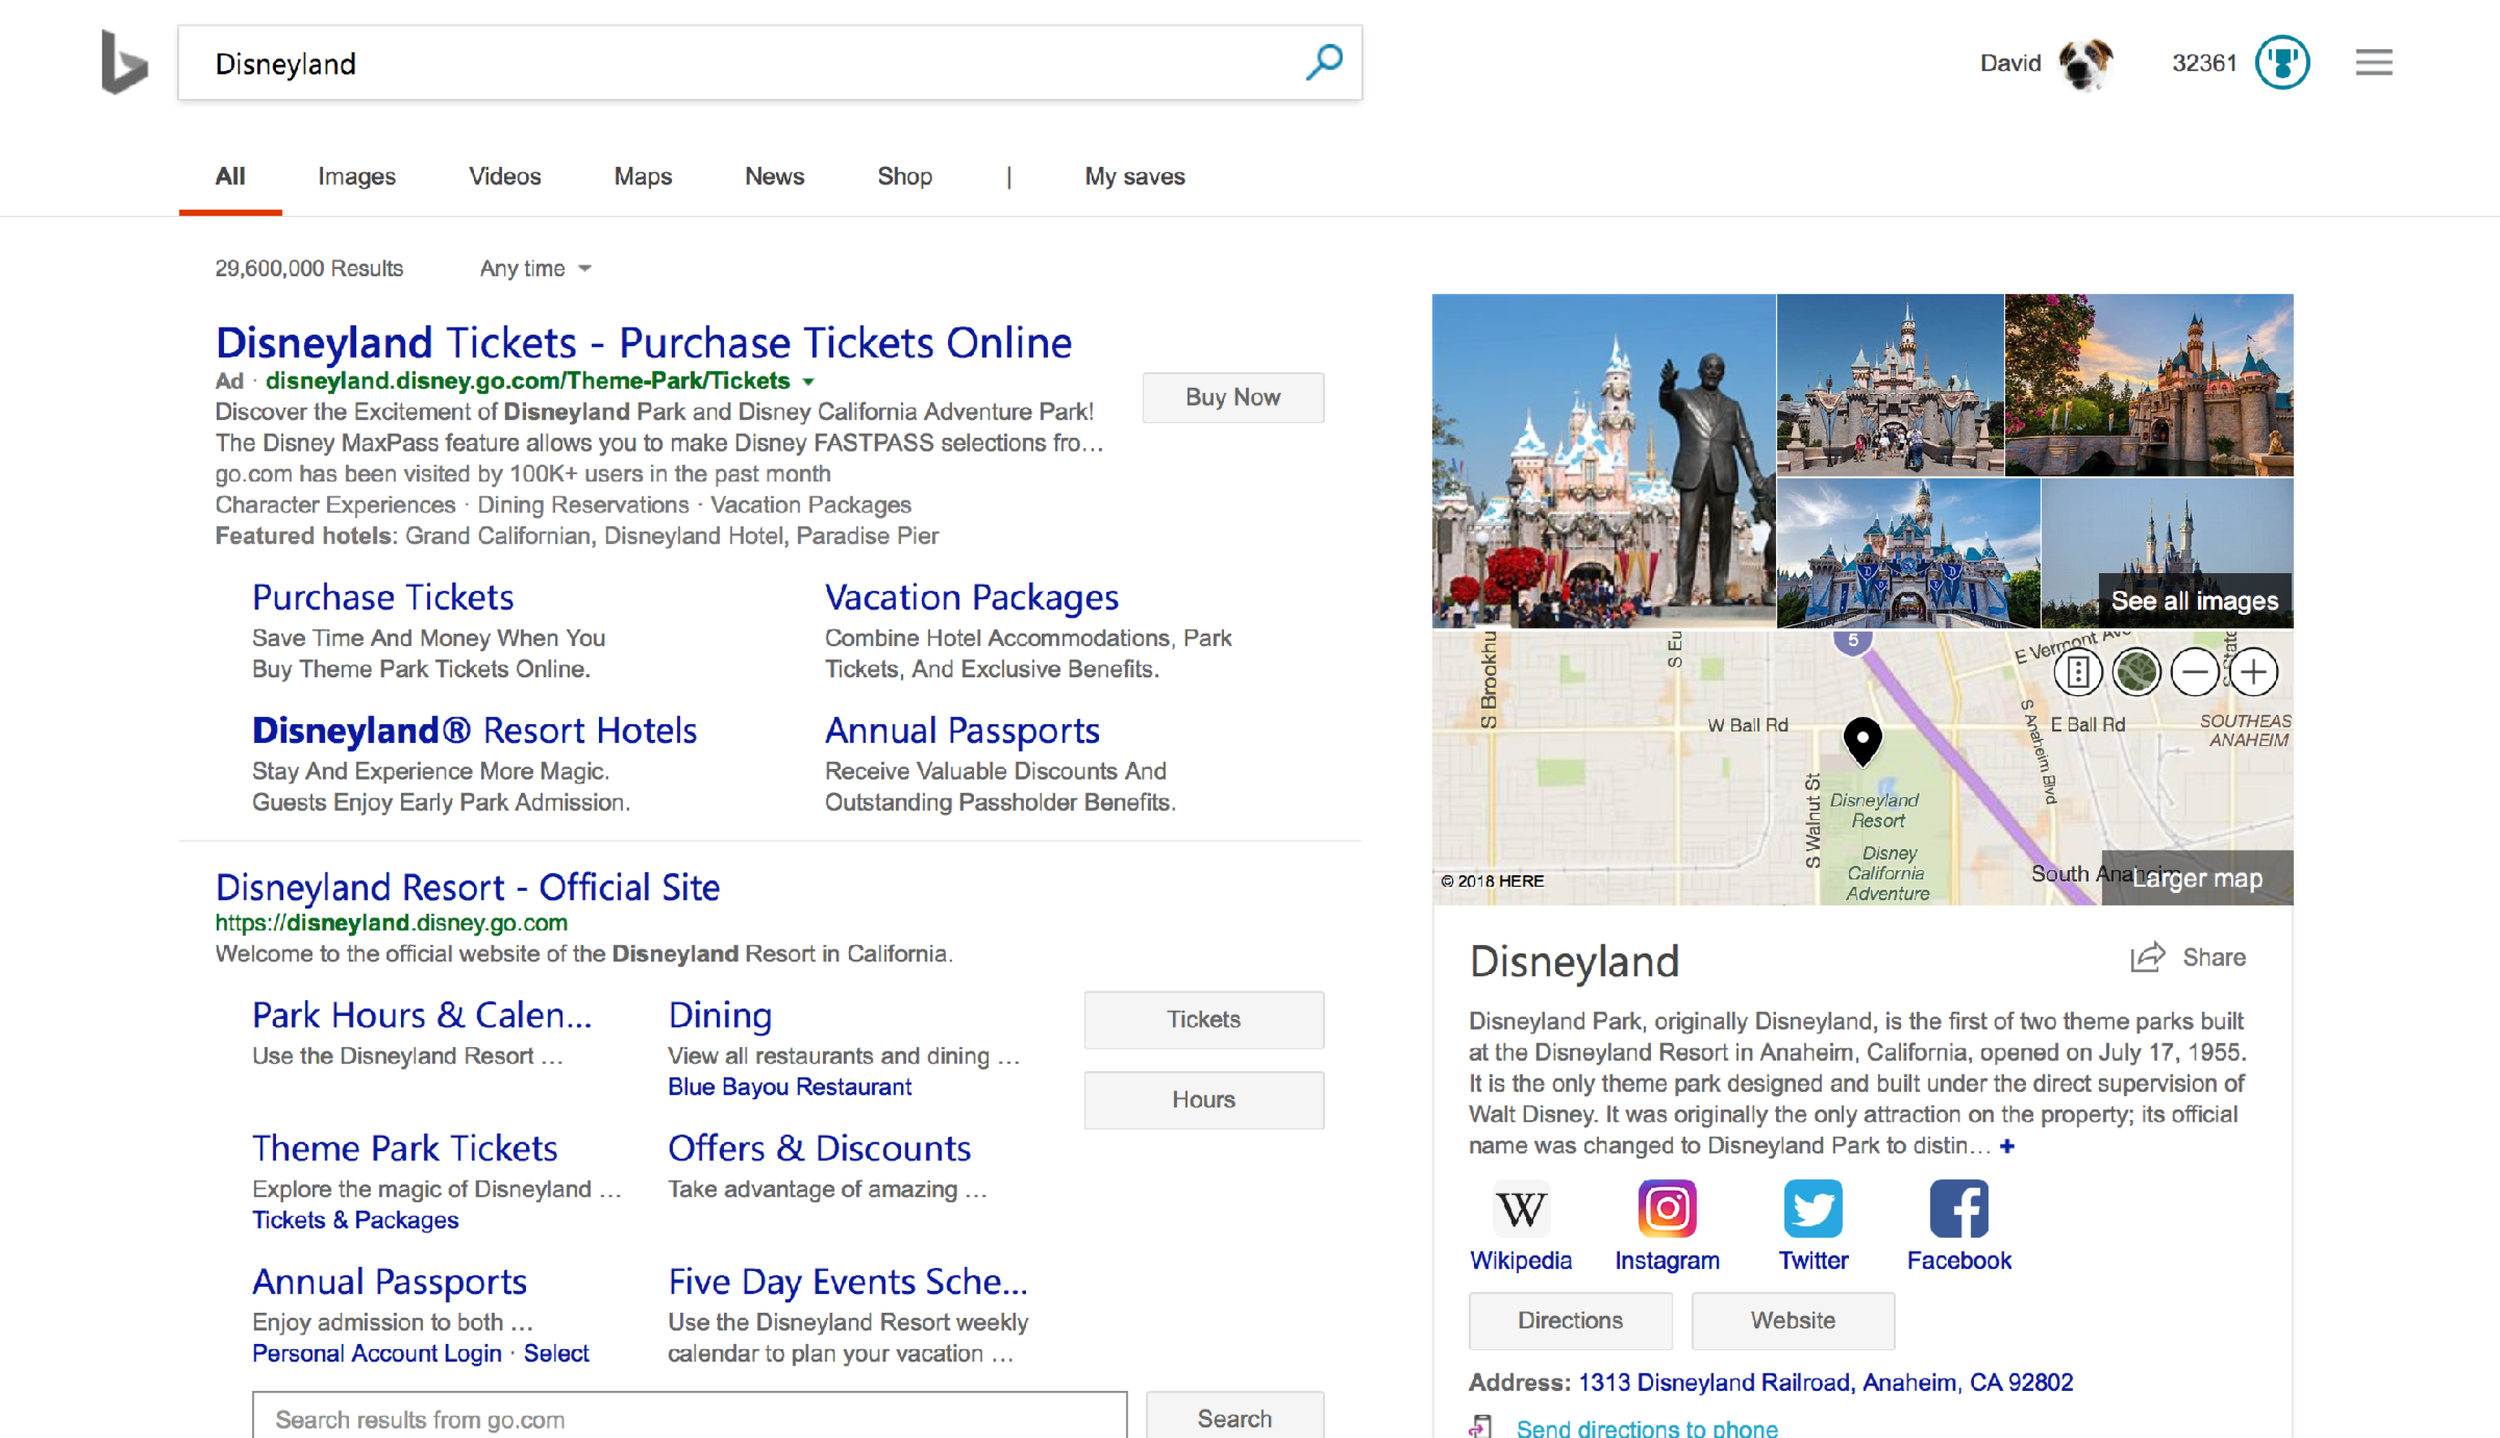Click the go.com site search field
Viewport: 2500px width, 1438px height.
tap(688, 1418)
